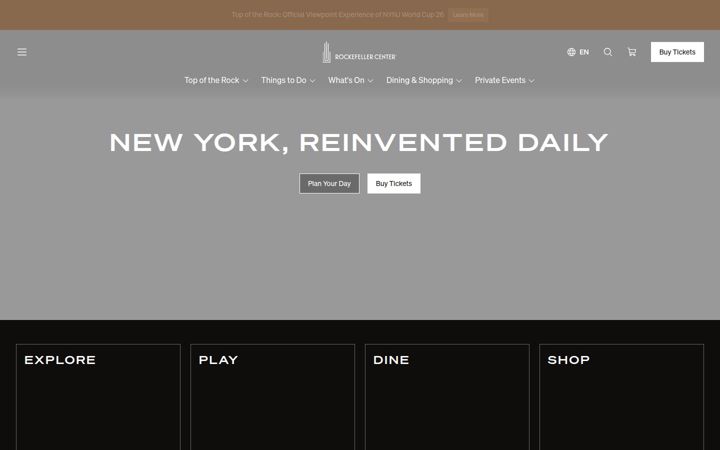Expand the Top of the Rock menu
The width and height of the screenshot is (720, 450).
click(x=216, y=80)
